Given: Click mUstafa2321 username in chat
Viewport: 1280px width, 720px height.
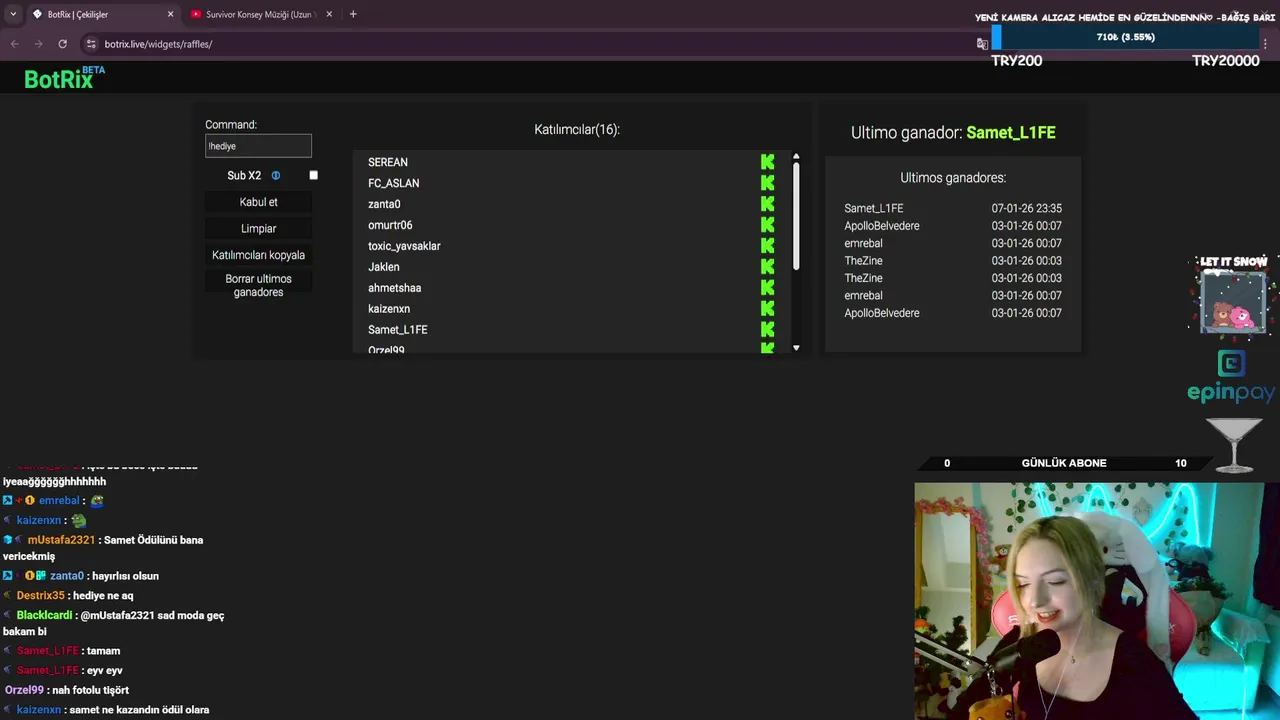Looking at the screenshot, I should click(61, 540).
